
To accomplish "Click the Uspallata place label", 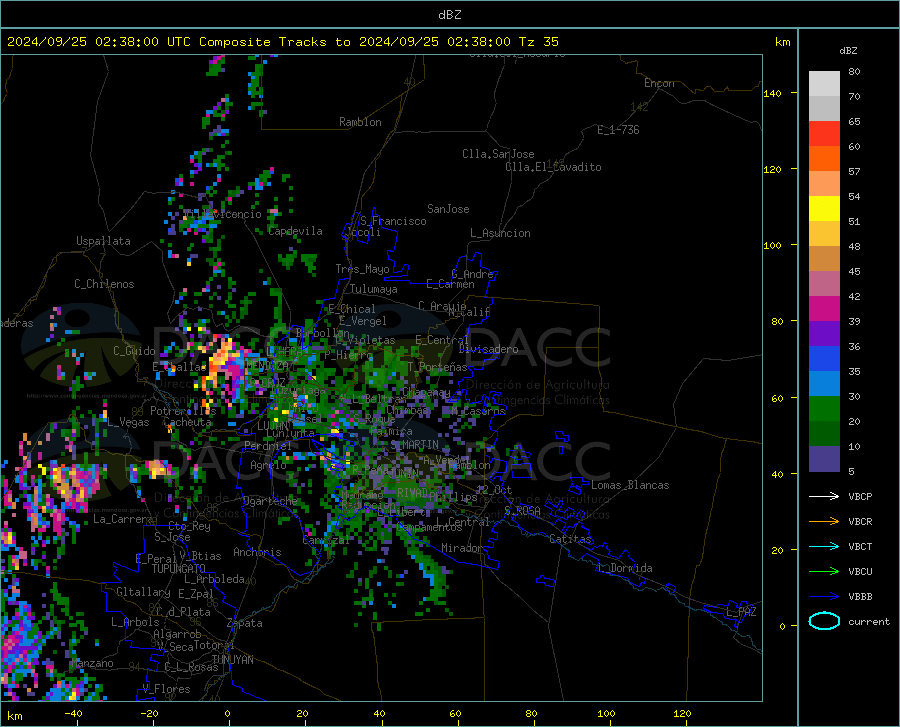I will 103,242.
